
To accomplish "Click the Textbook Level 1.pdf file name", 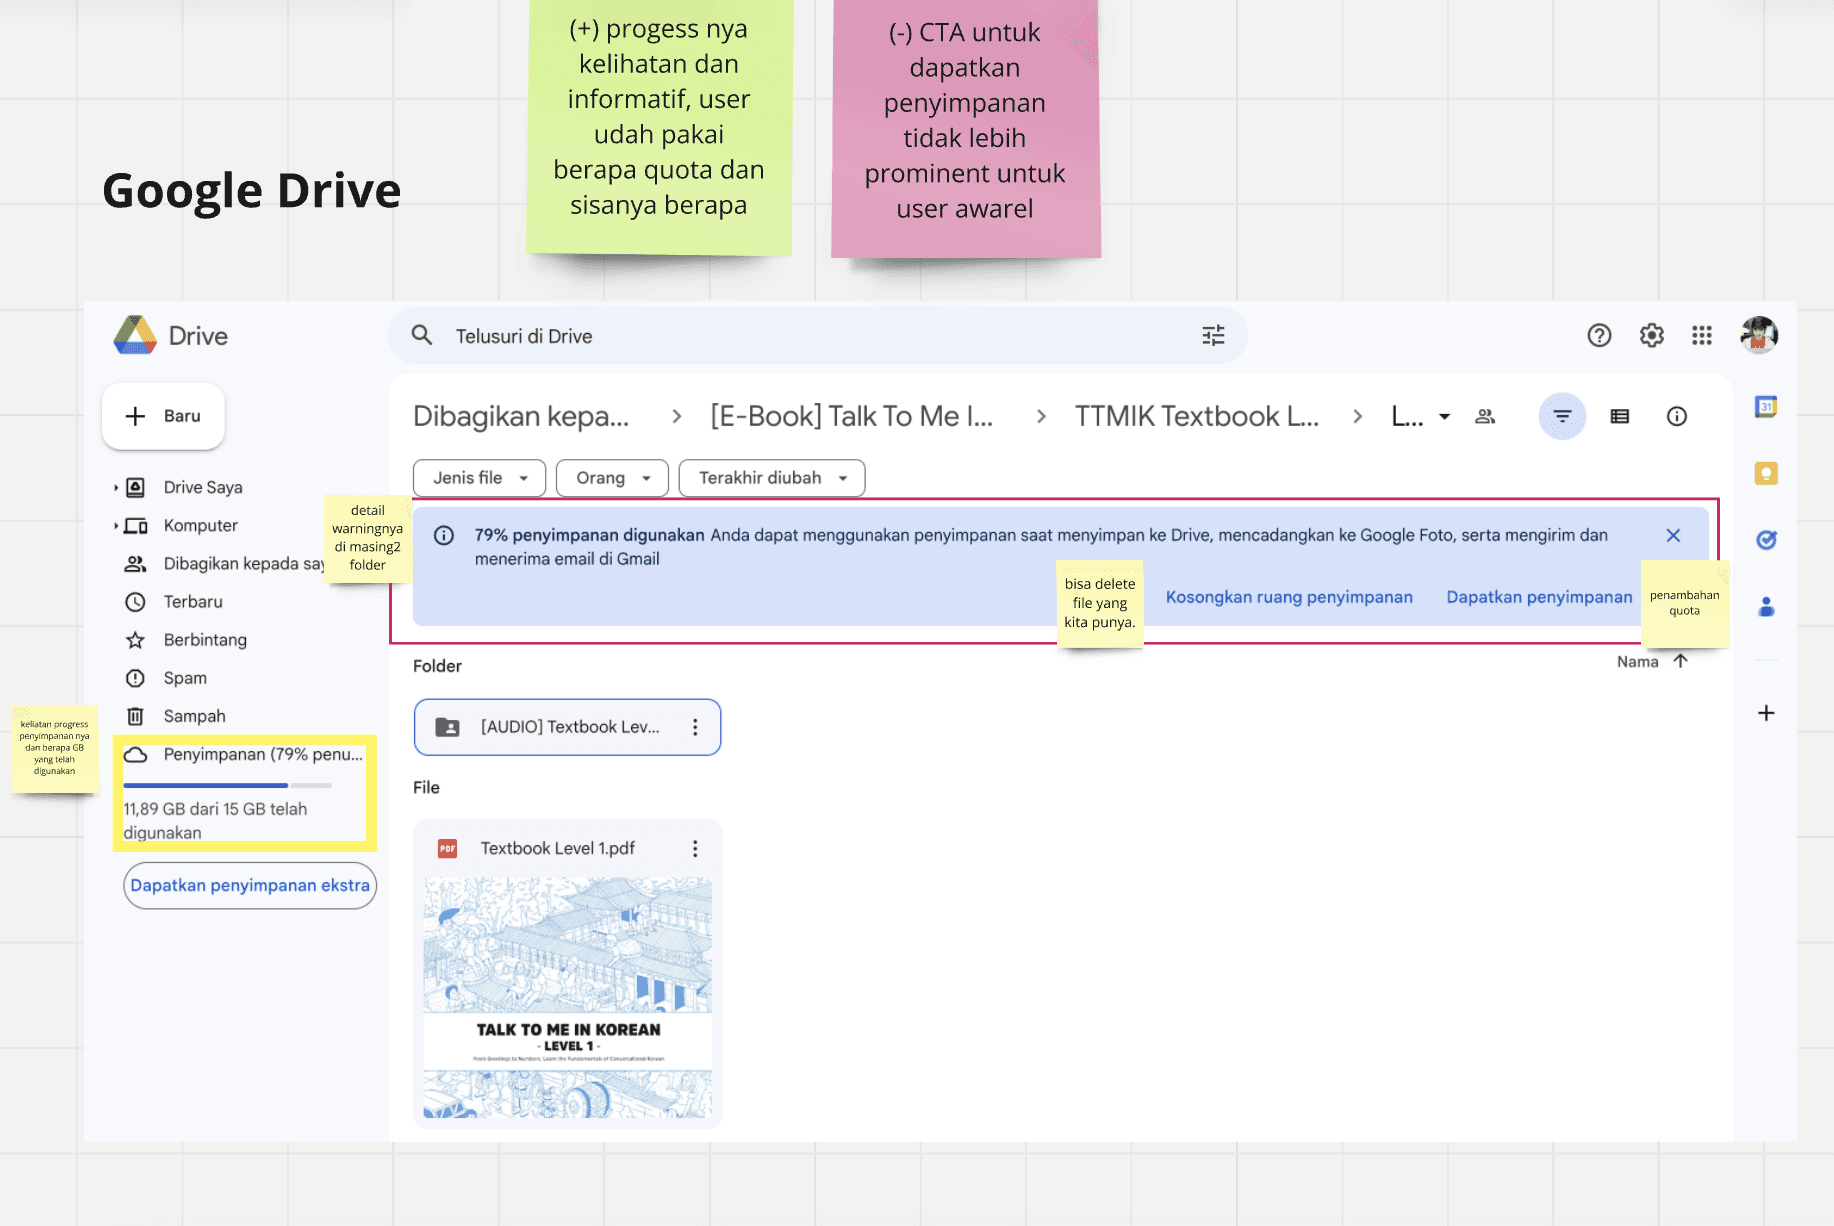I will [x=558, y=848].
